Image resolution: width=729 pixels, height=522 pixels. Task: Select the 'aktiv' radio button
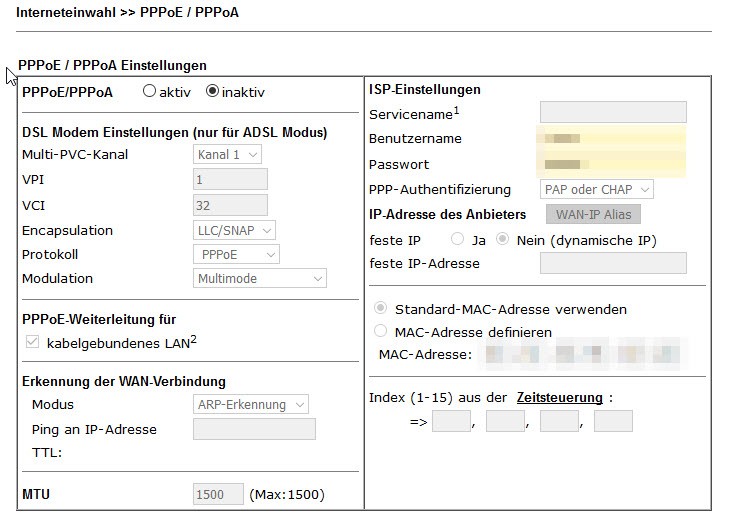(x=150, y=92)
